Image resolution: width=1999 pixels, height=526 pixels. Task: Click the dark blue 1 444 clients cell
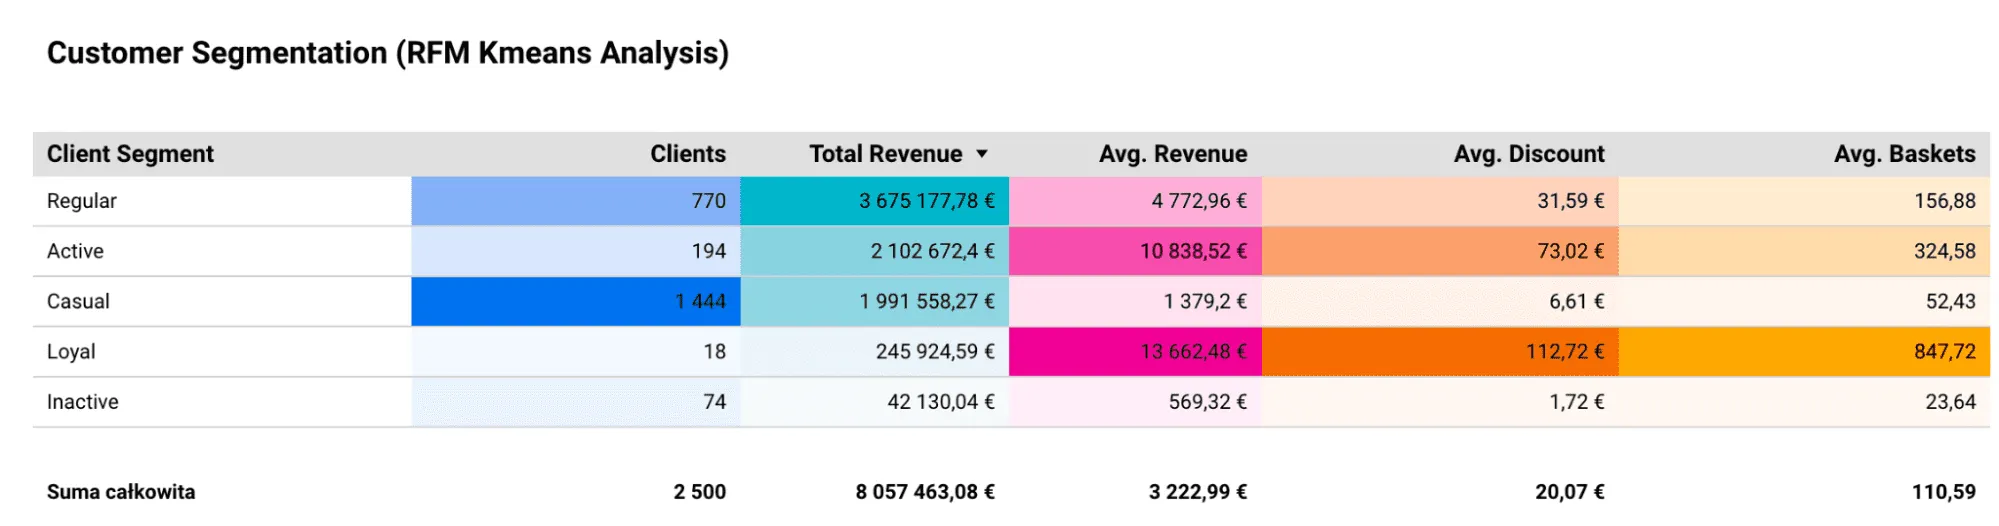pyautogui.click(x=576, y=301)
